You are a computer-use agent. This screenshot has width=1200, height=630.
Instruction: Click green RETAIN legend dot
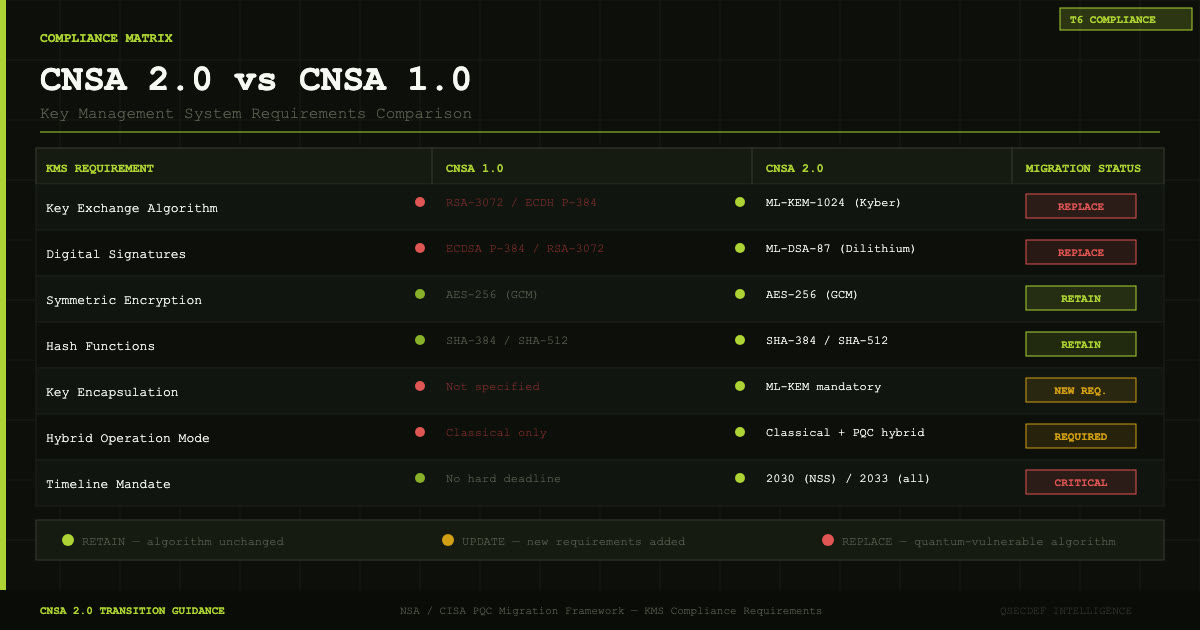68,540
